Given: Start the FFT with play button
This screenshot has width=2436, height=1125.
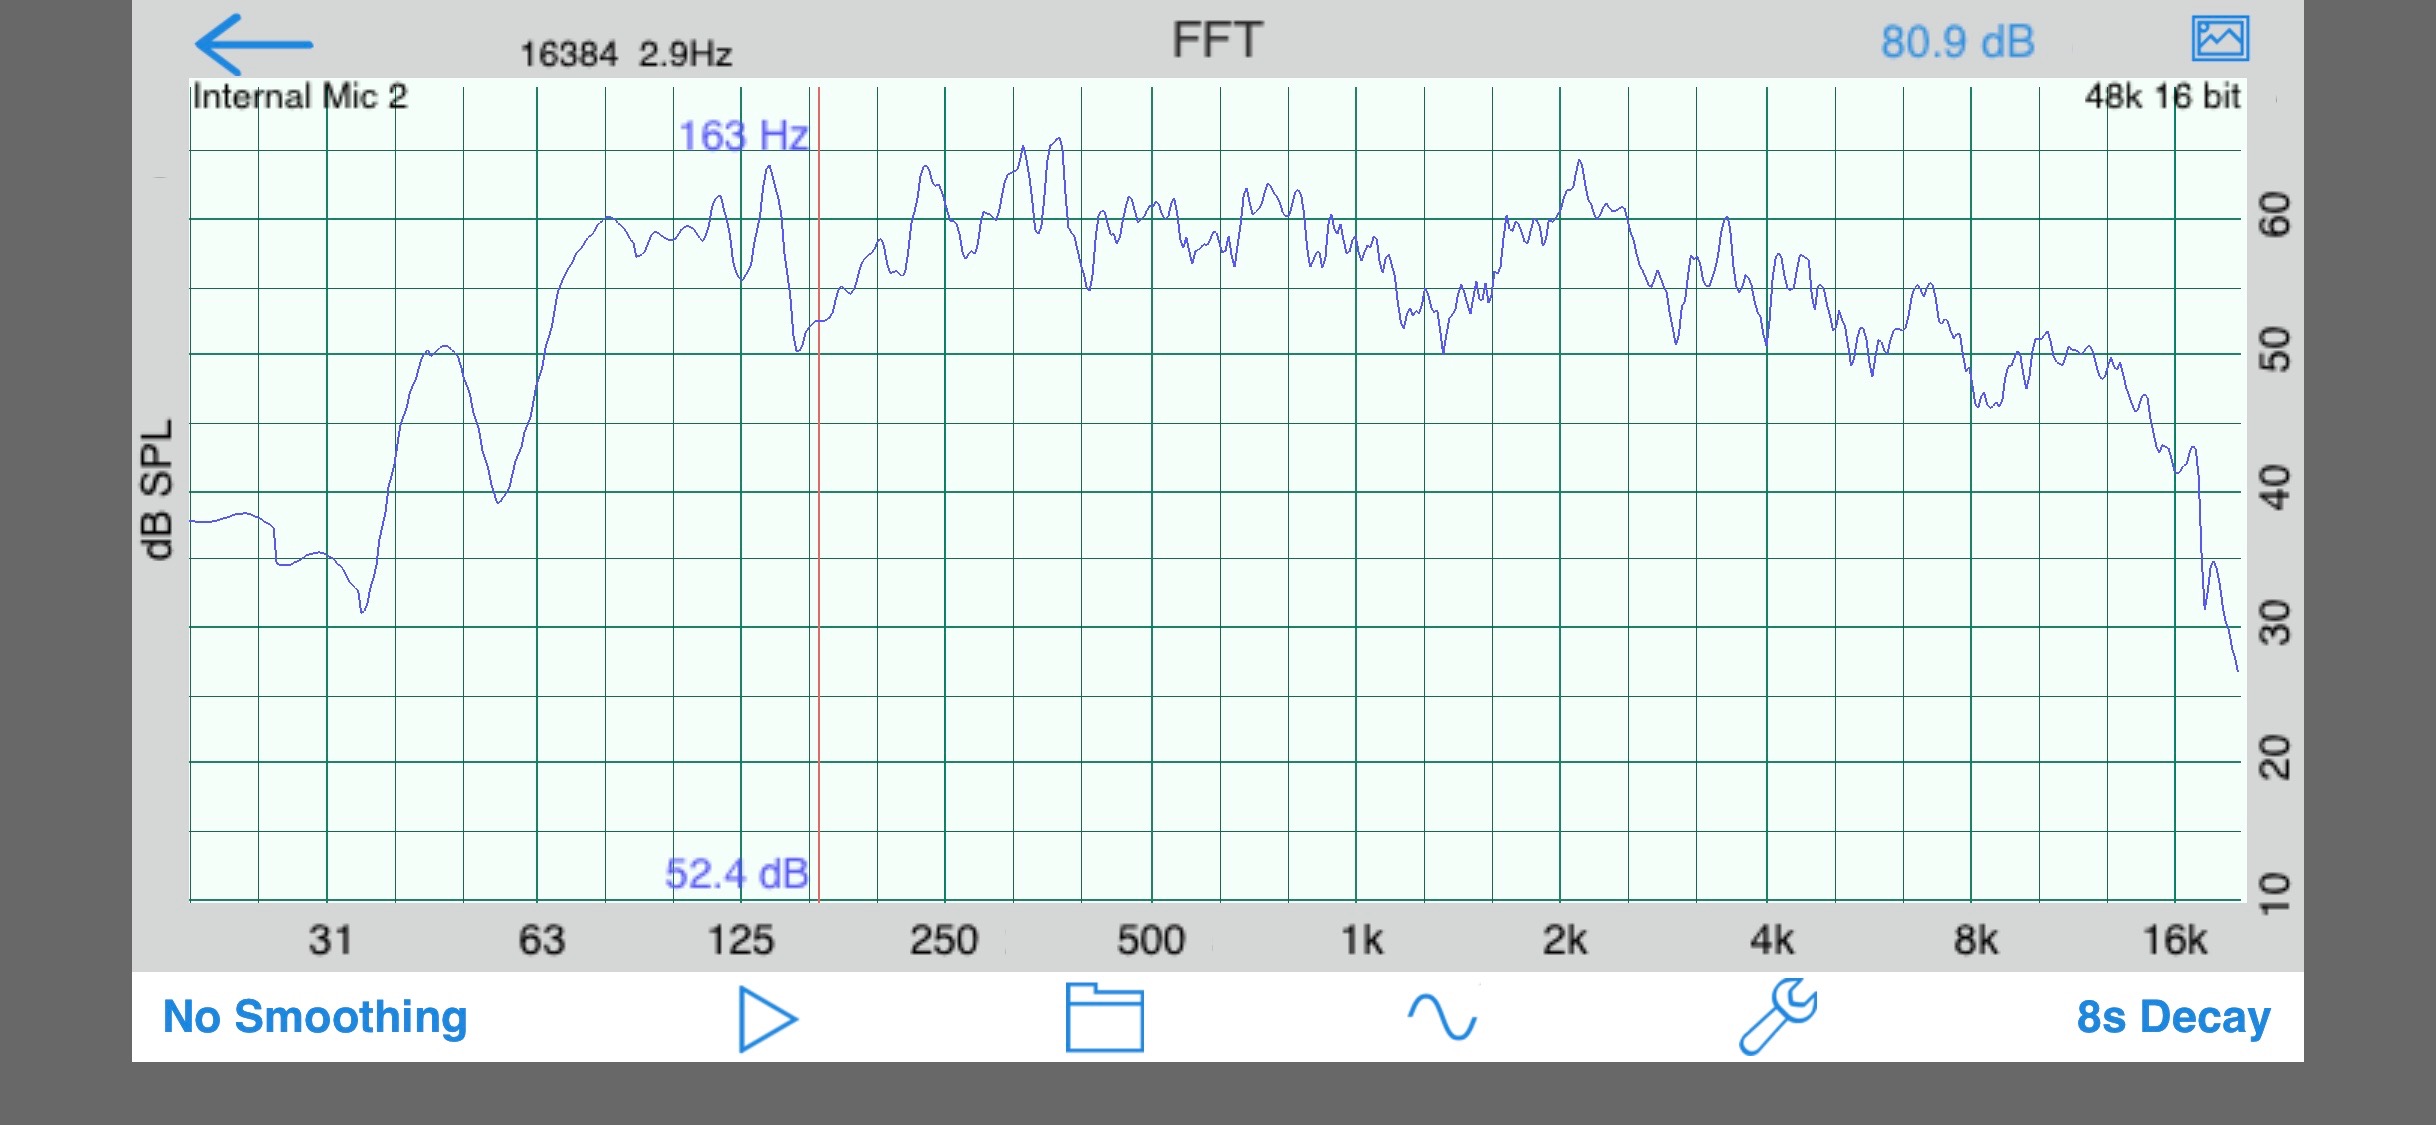Looking at the screenshot, I should [767, 1019].
